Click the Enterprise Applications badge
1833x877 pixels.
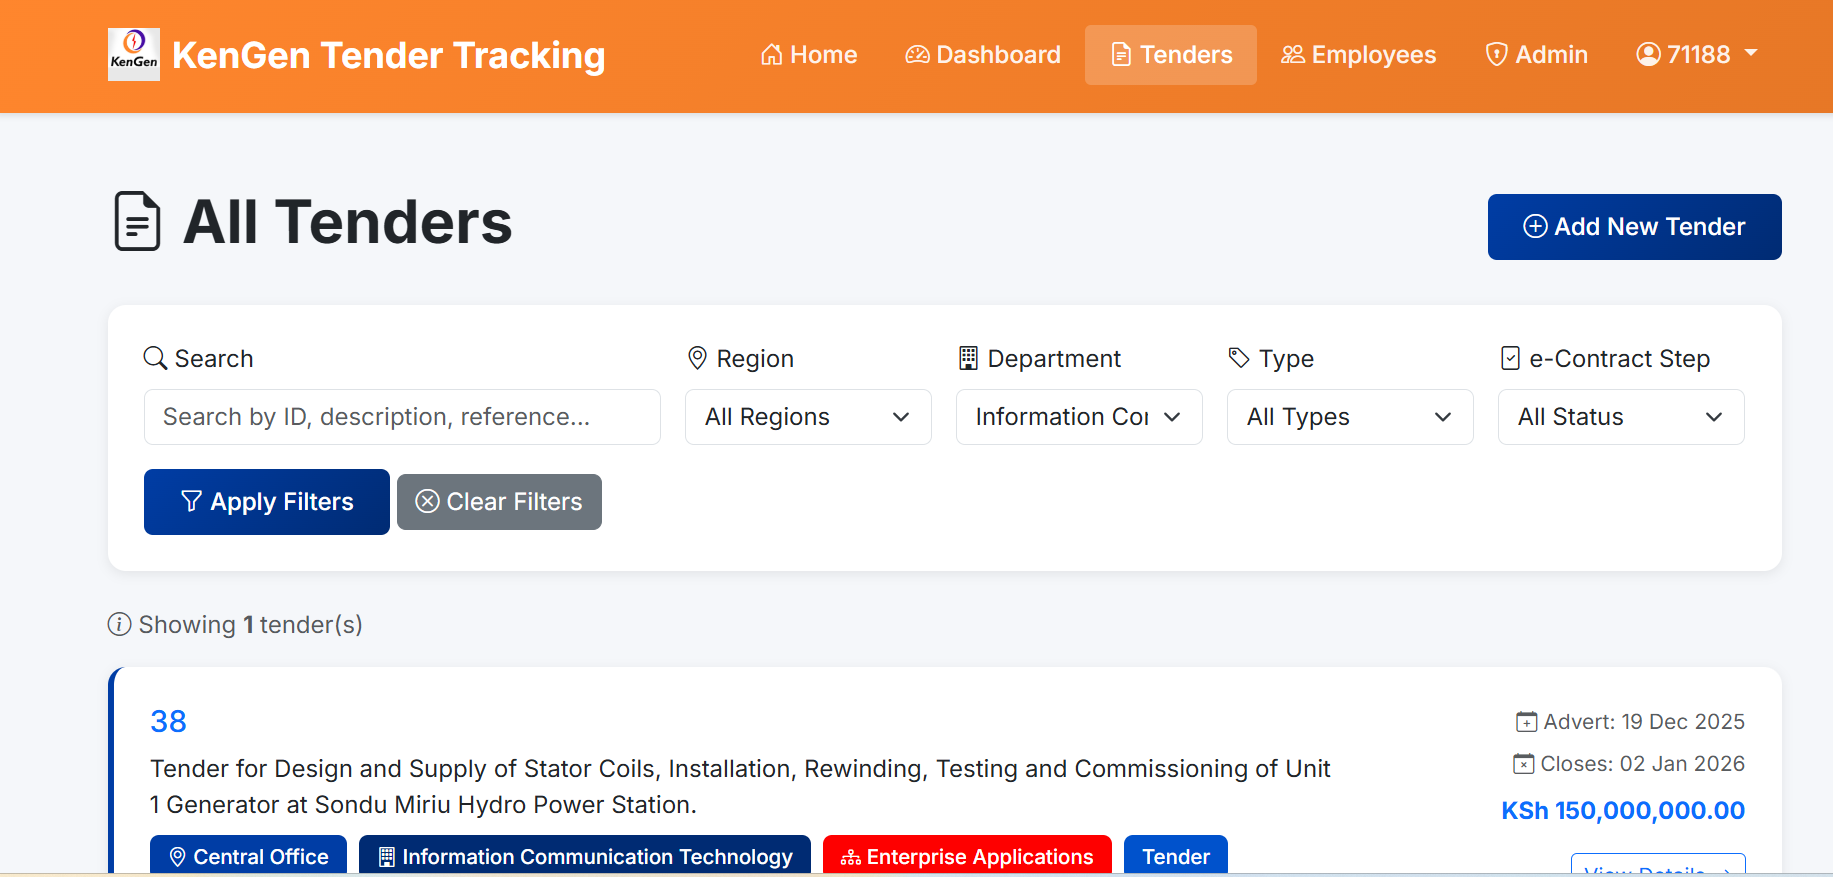(967, 856)
